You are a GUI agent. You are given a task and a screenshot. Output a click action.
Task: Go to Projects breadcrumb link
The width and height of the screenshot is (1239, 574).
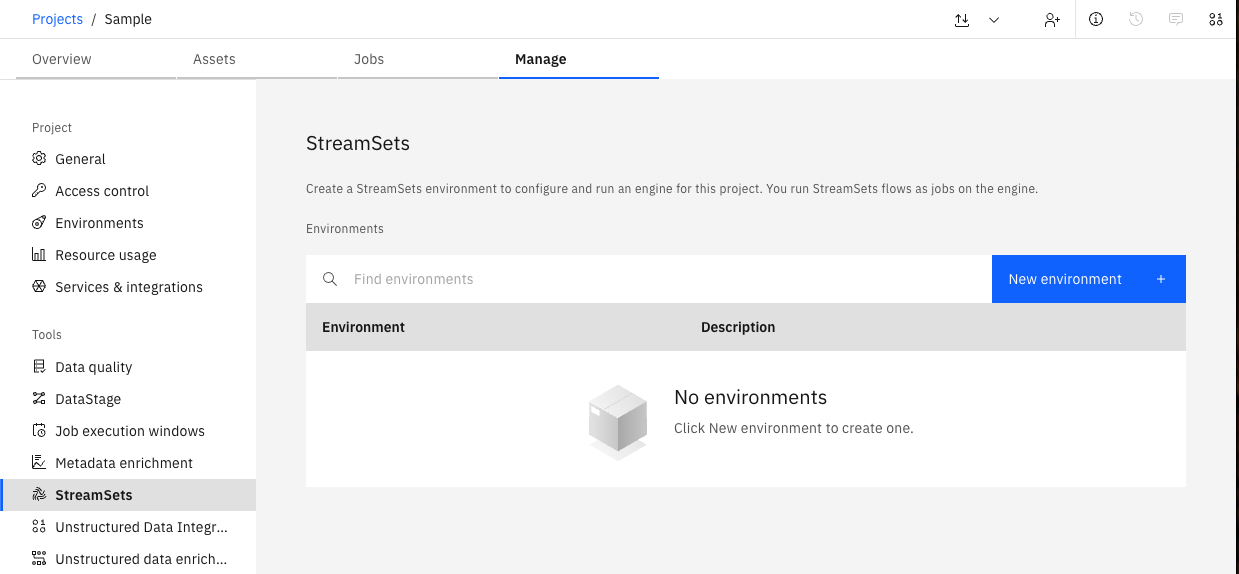click(58, 19)
